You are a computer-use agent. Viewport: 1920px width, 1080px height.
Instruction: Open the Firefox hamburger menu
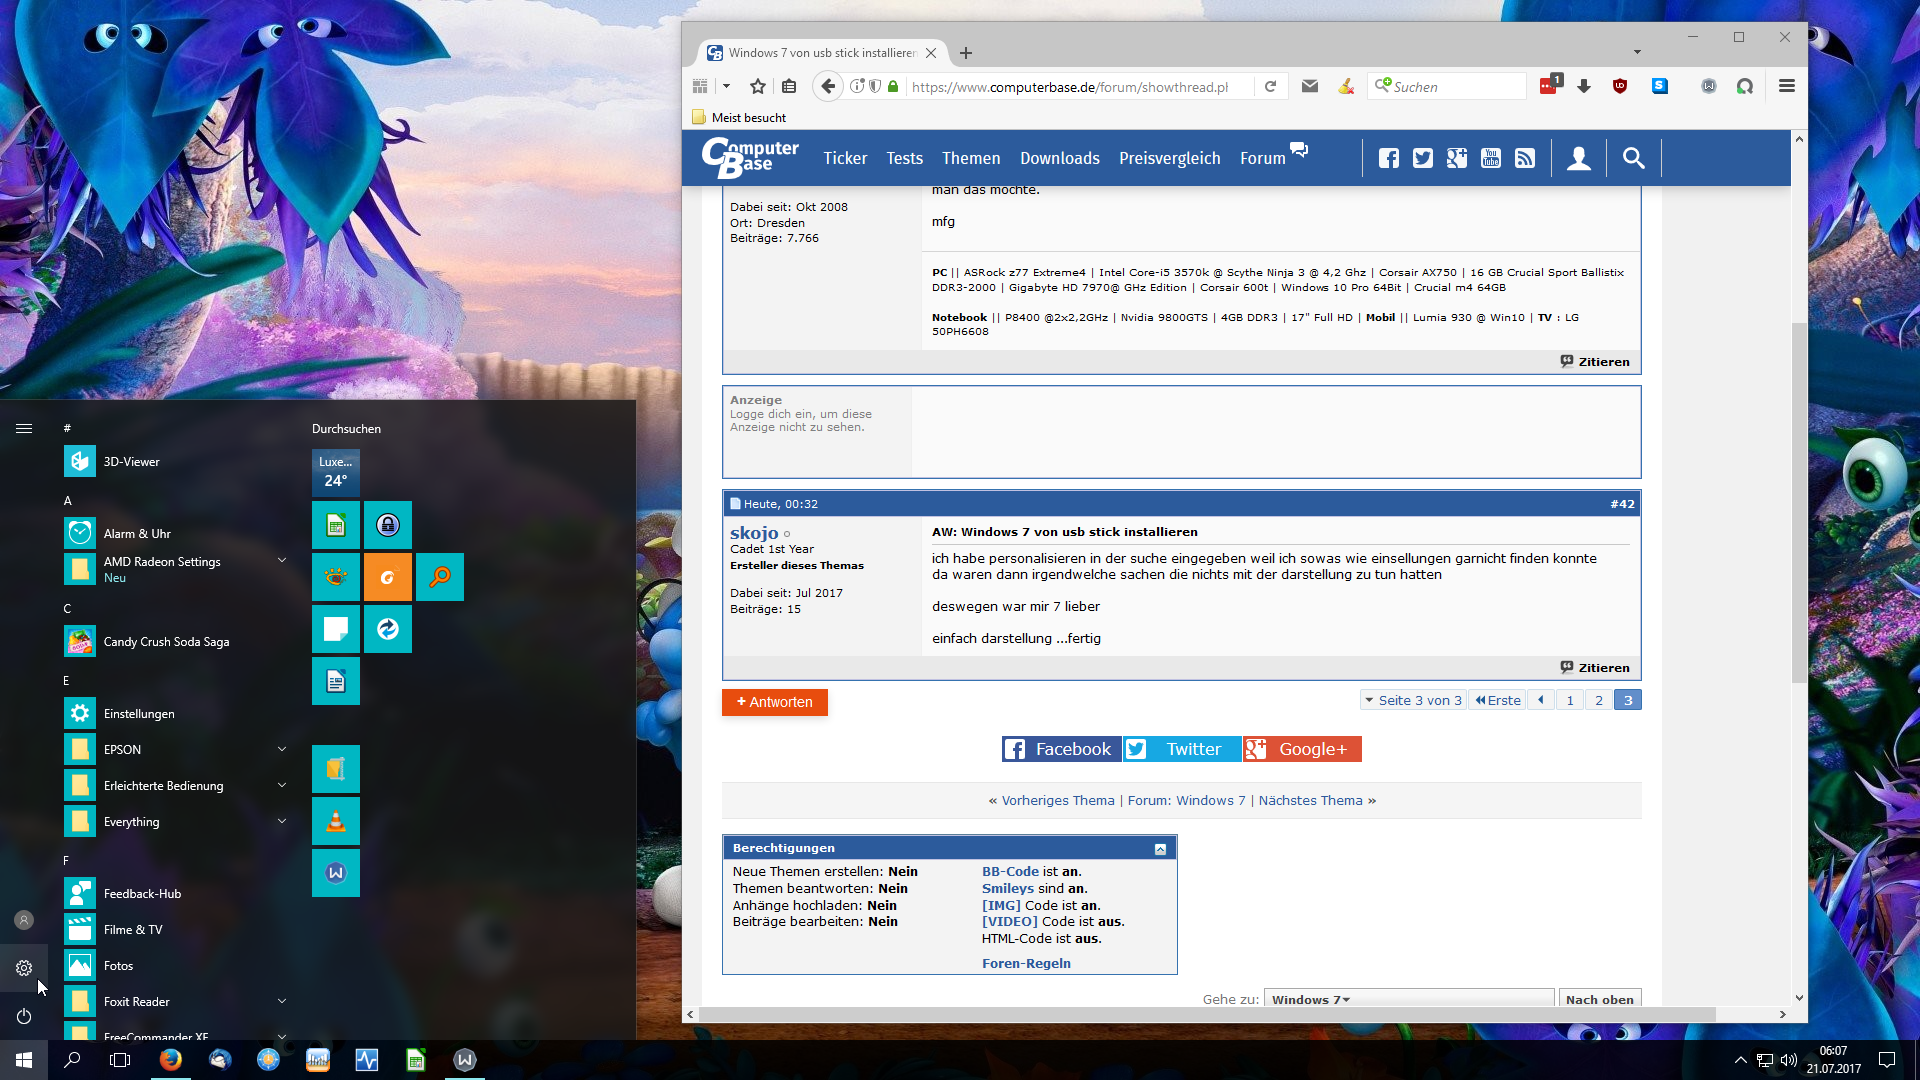point(1786,87)
